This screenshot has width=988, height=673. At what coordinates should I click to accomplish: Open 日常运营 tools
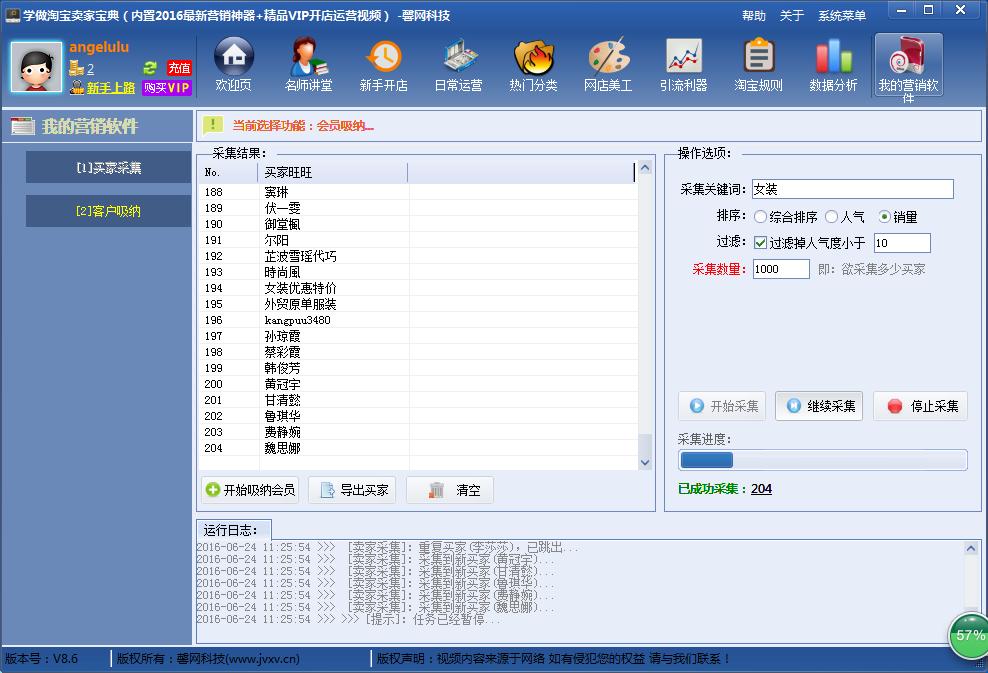pyautogui.click(x=458, y=63)
